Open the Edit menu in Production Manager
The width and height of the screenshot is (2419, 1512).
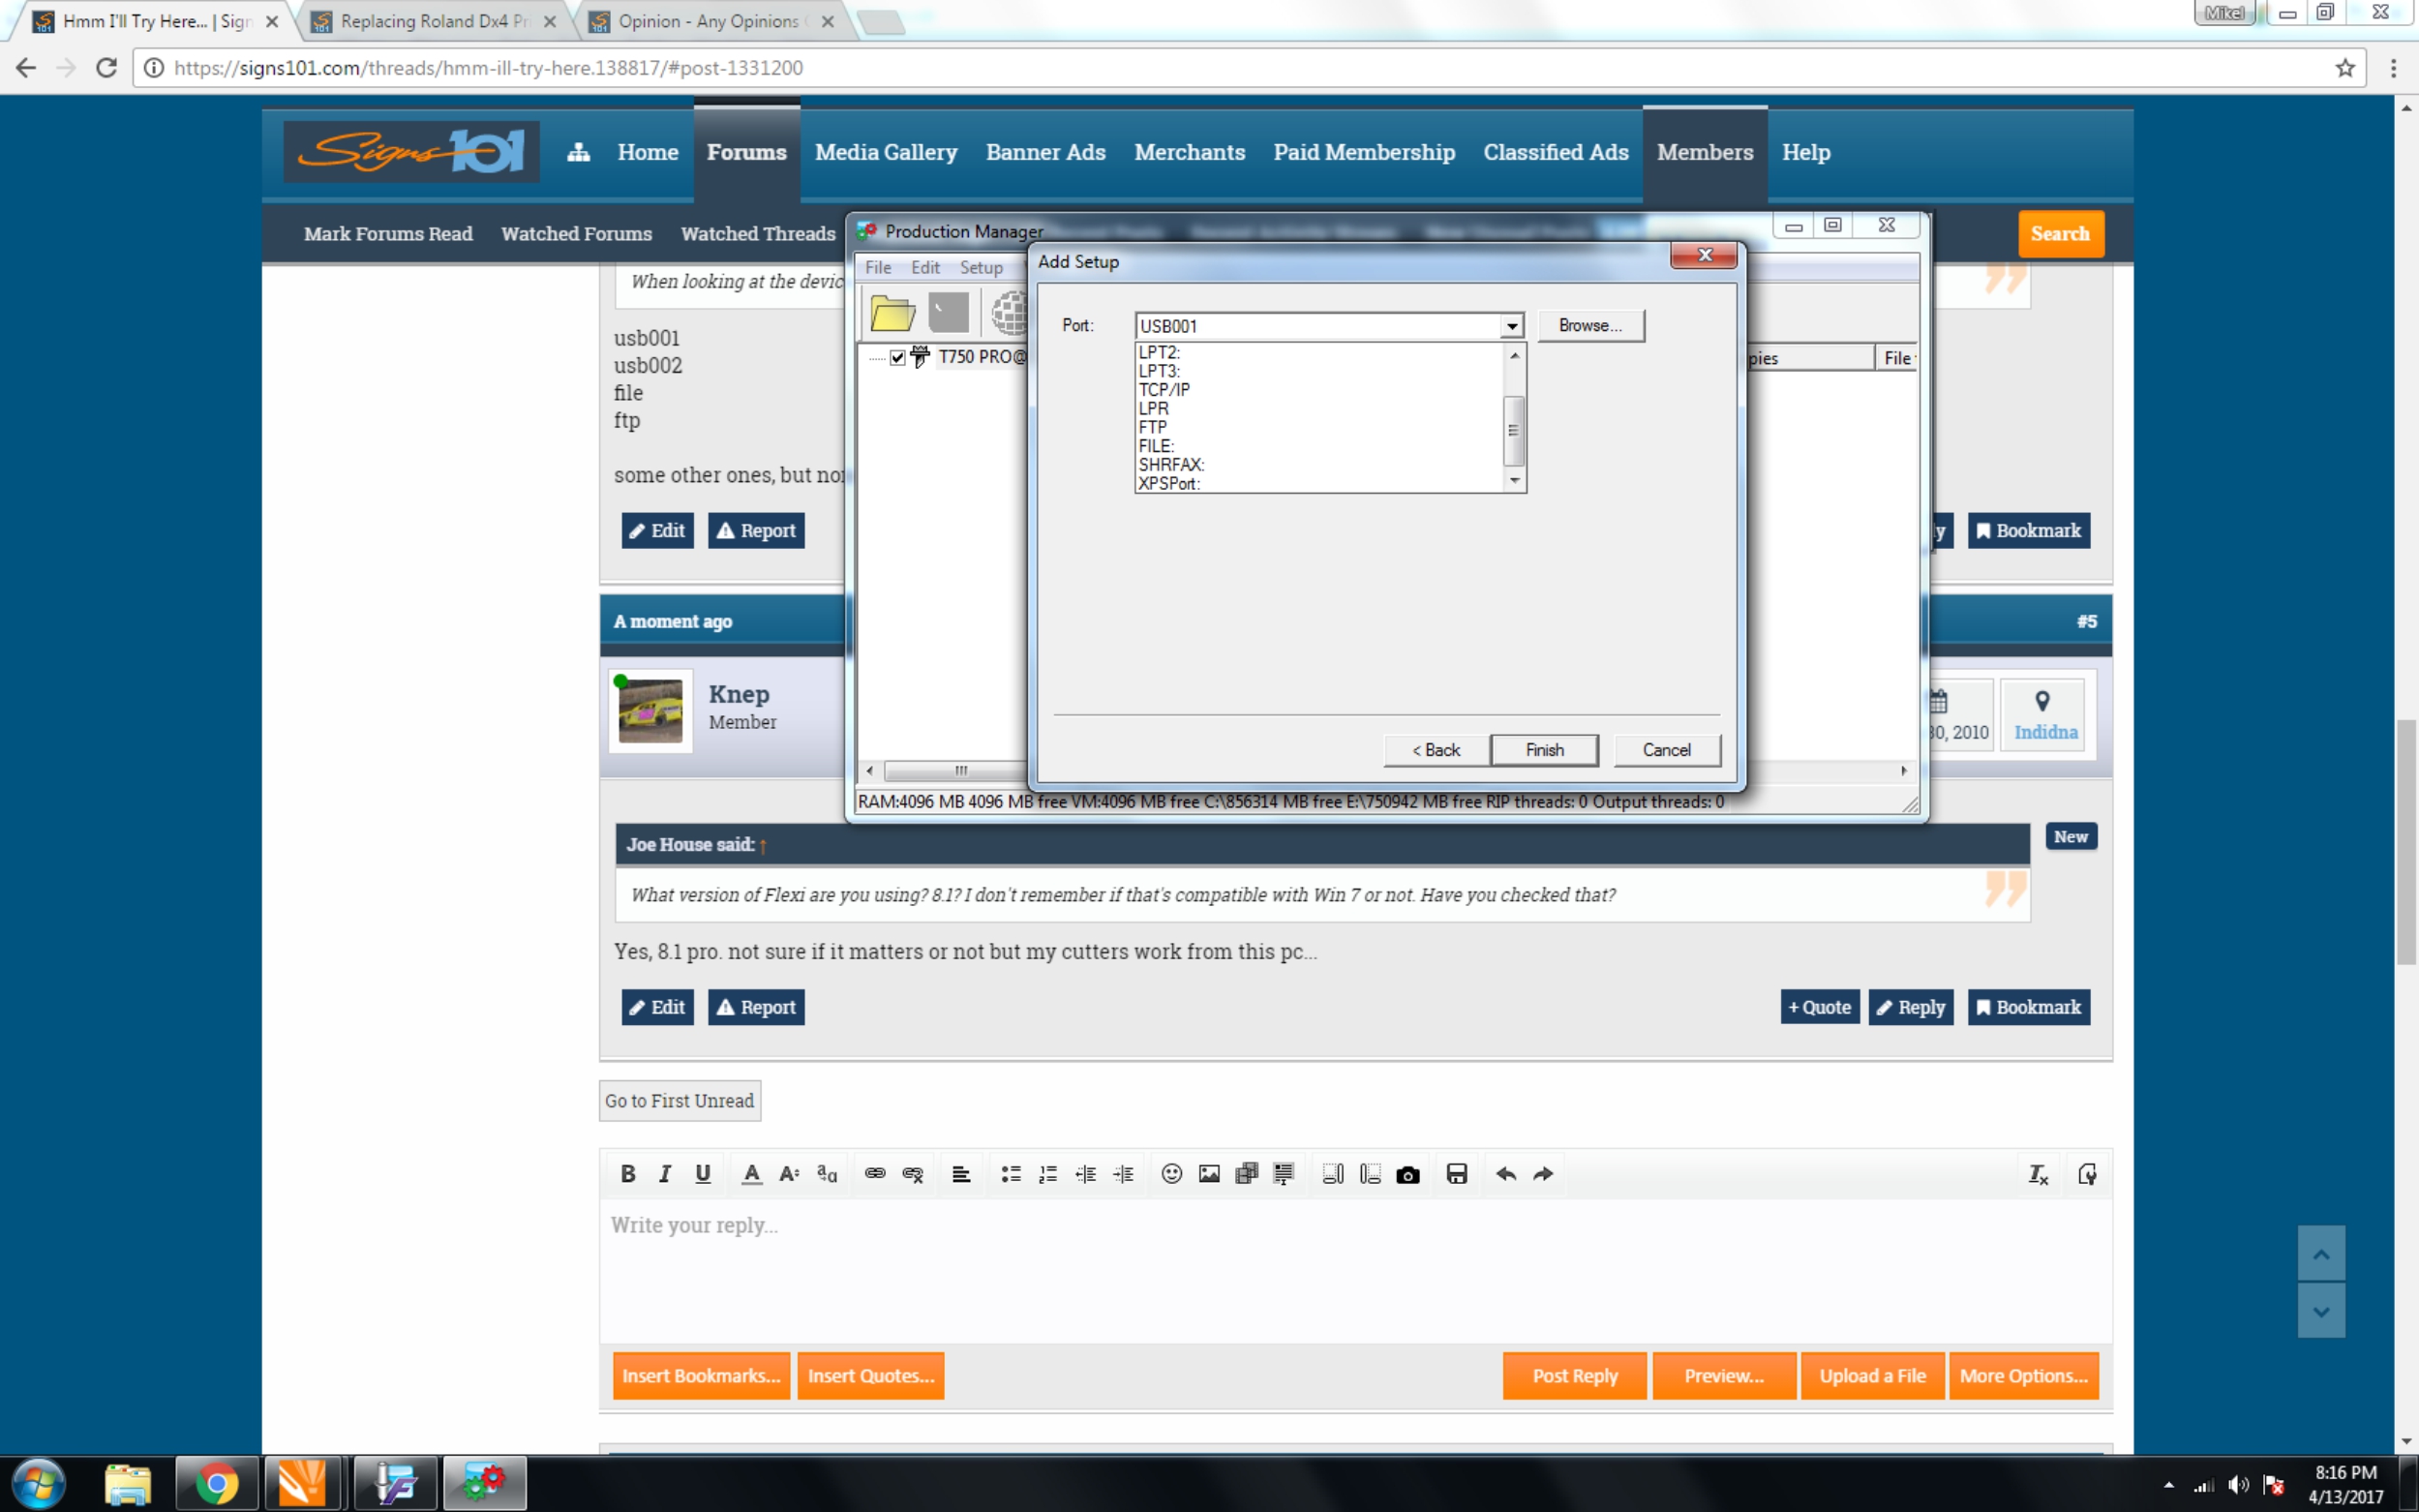pos(925,267)
